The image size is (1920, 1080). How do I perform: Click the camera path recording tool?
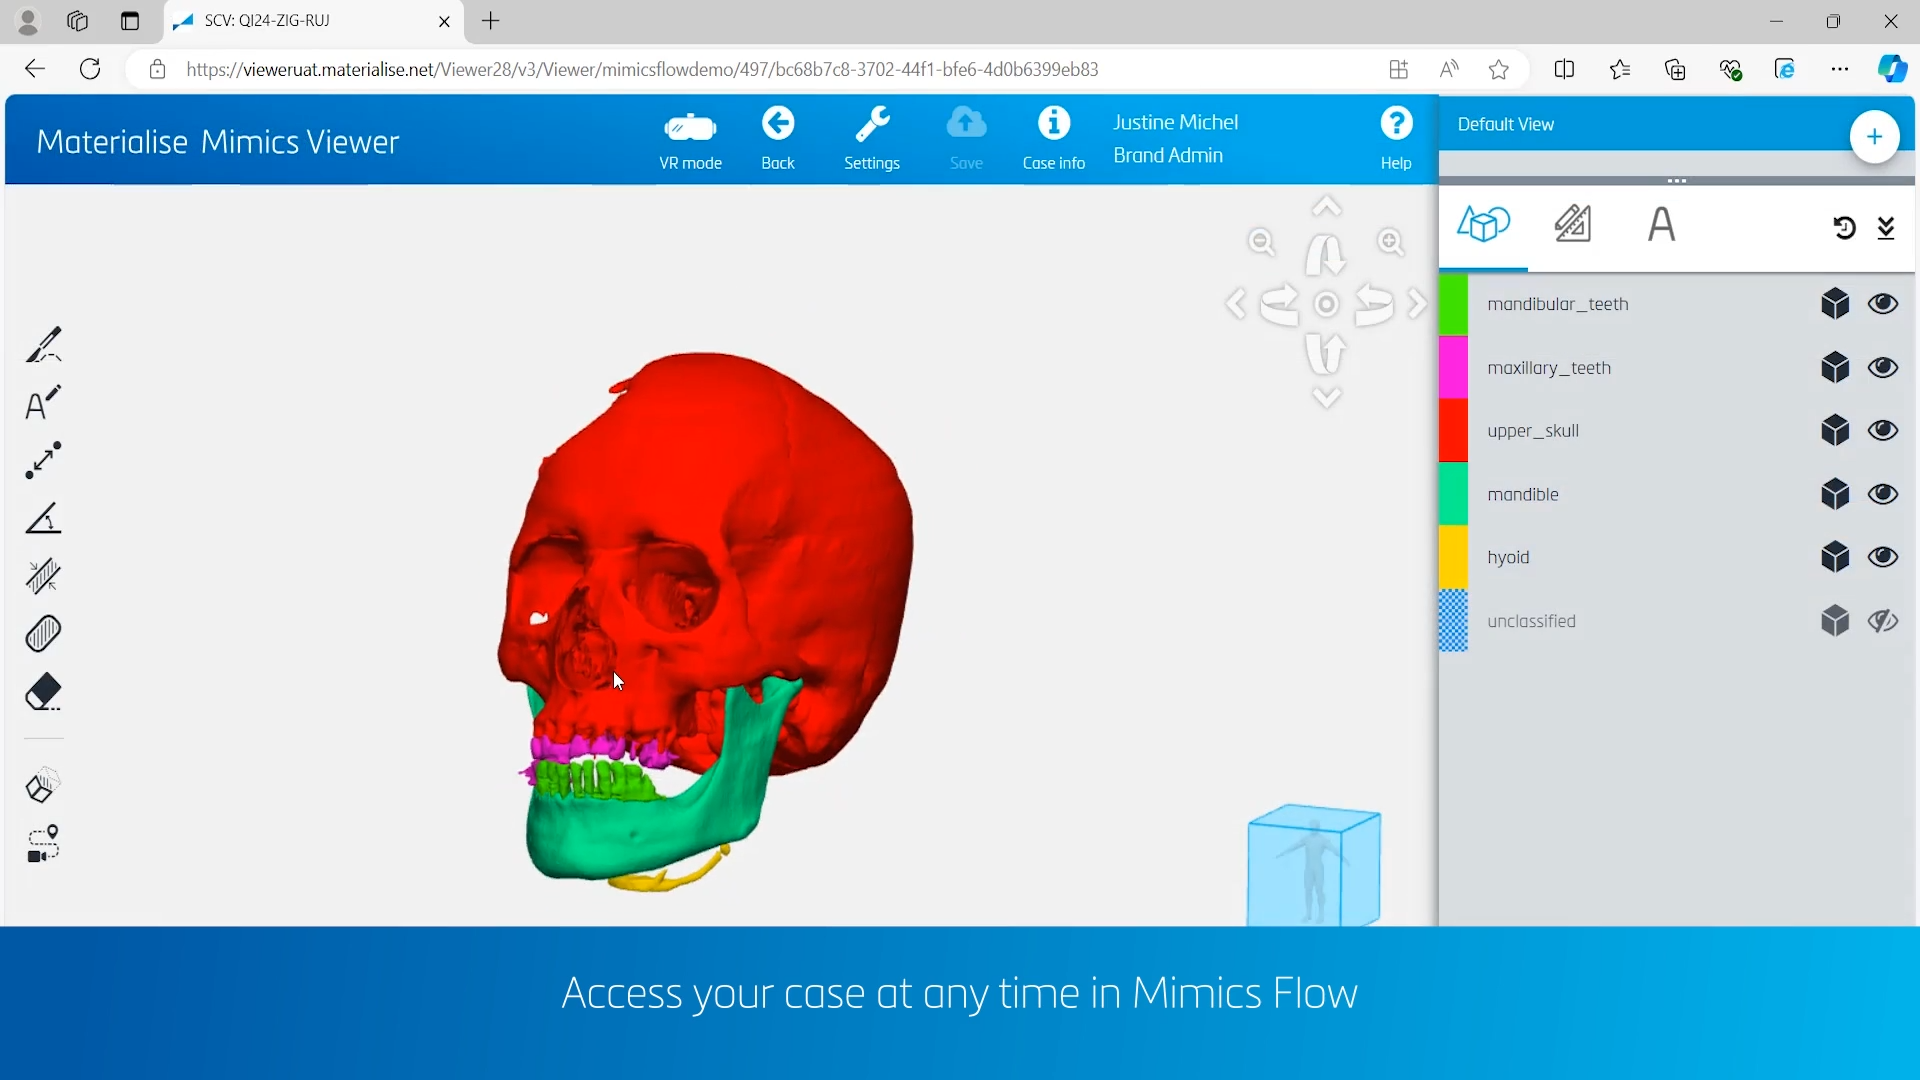(43, 844)
